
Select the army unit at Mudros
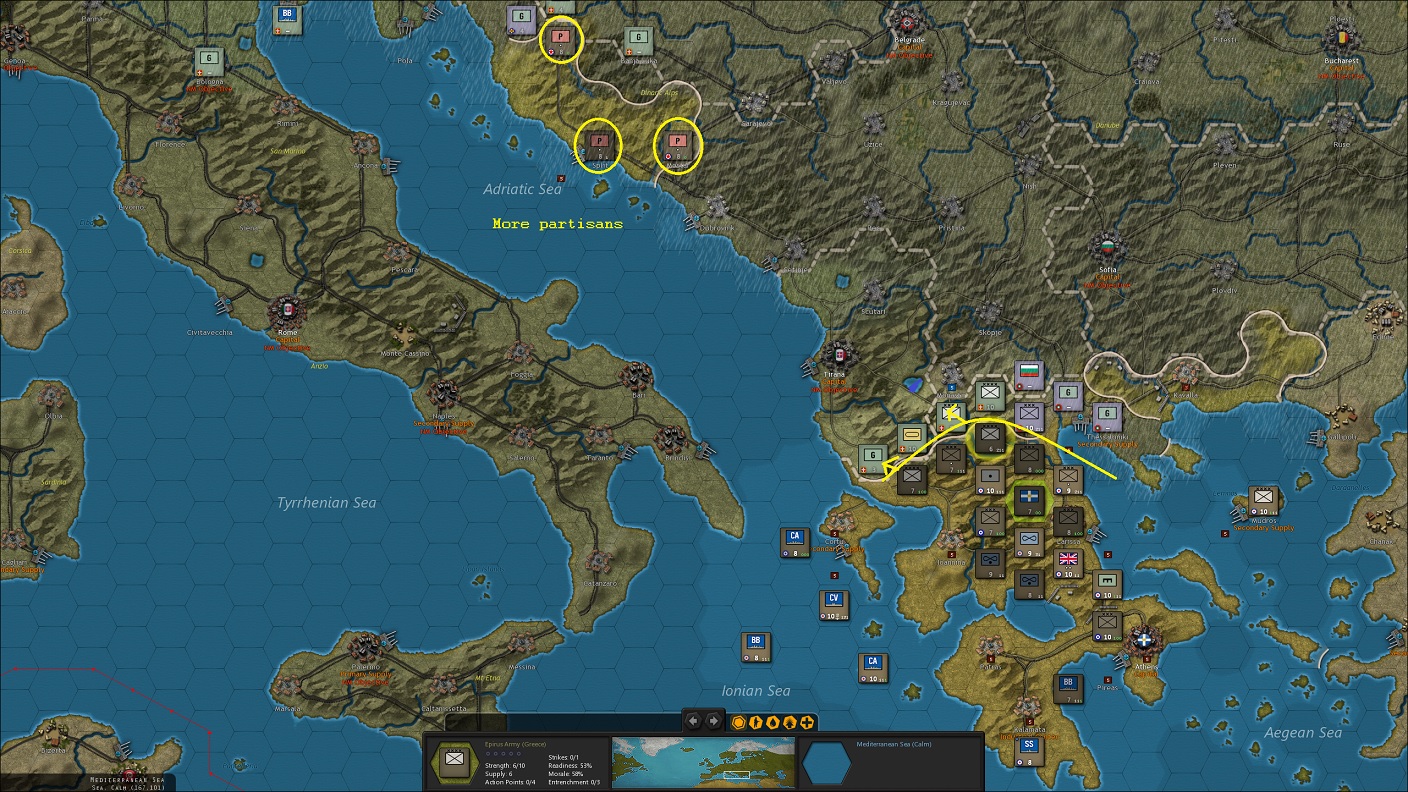(1263, 500)
